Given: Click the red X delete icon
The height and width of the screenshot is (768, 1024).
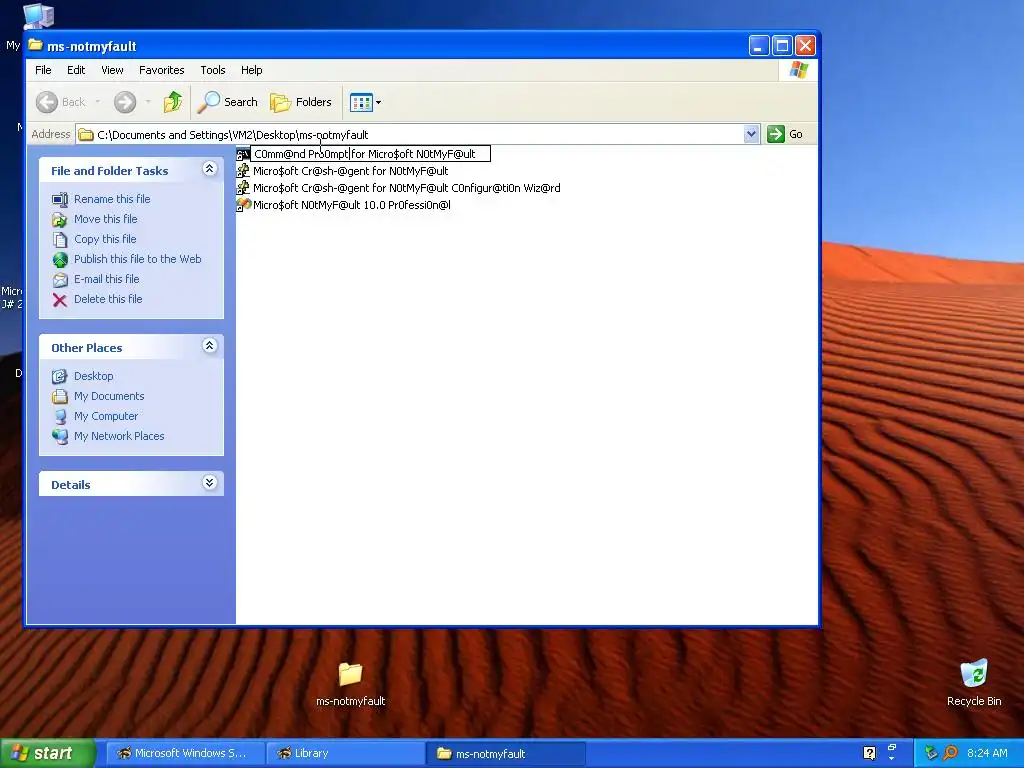Looking at the screenshot, I should (60, 300).
